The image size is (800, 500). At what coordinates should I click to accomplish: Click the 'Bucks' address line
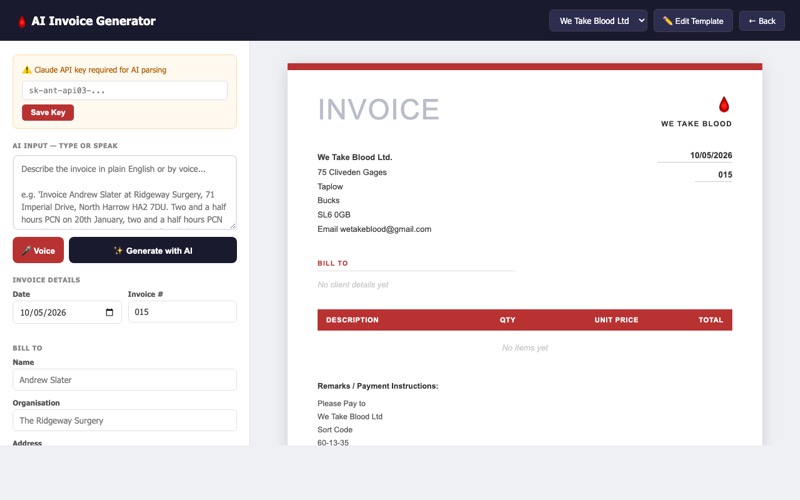pos(328,200)
